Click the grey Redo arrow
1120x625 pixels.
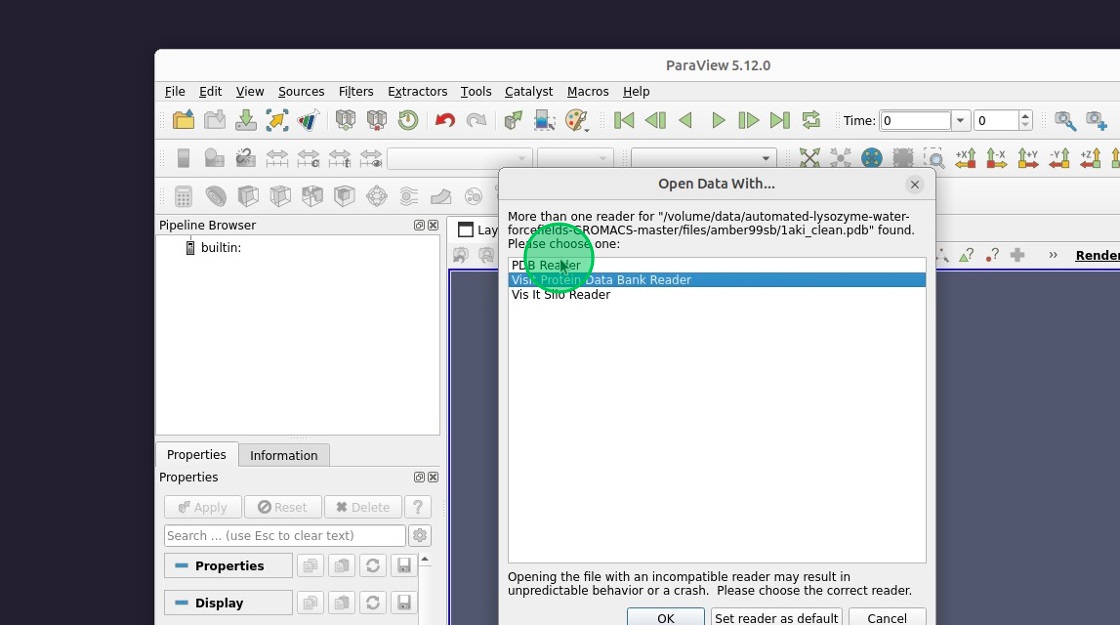[x=476, y=120]
